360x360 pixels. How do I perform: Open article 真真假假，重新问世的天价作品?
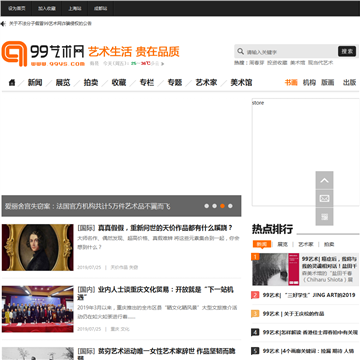(x=165, y=228)
